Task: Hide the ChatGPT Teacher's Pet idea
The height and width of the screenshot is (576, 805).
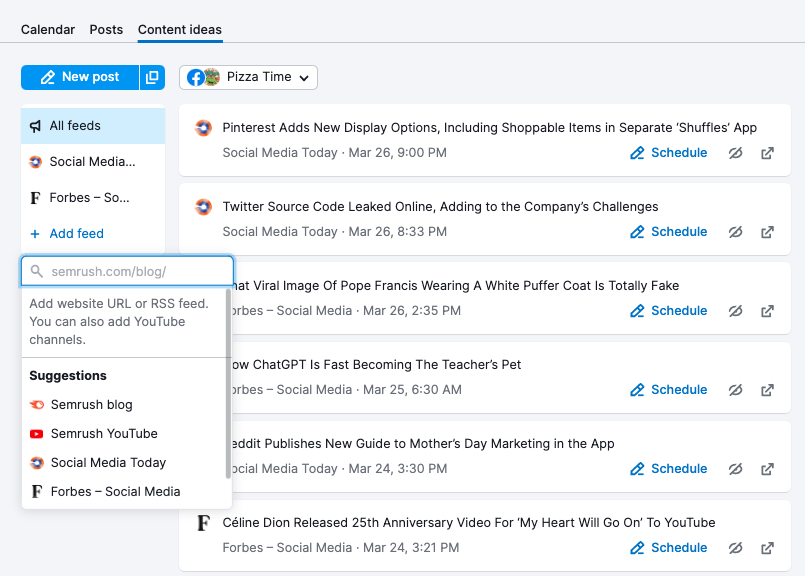Action: pyautogui.click(x=735, y=389)
